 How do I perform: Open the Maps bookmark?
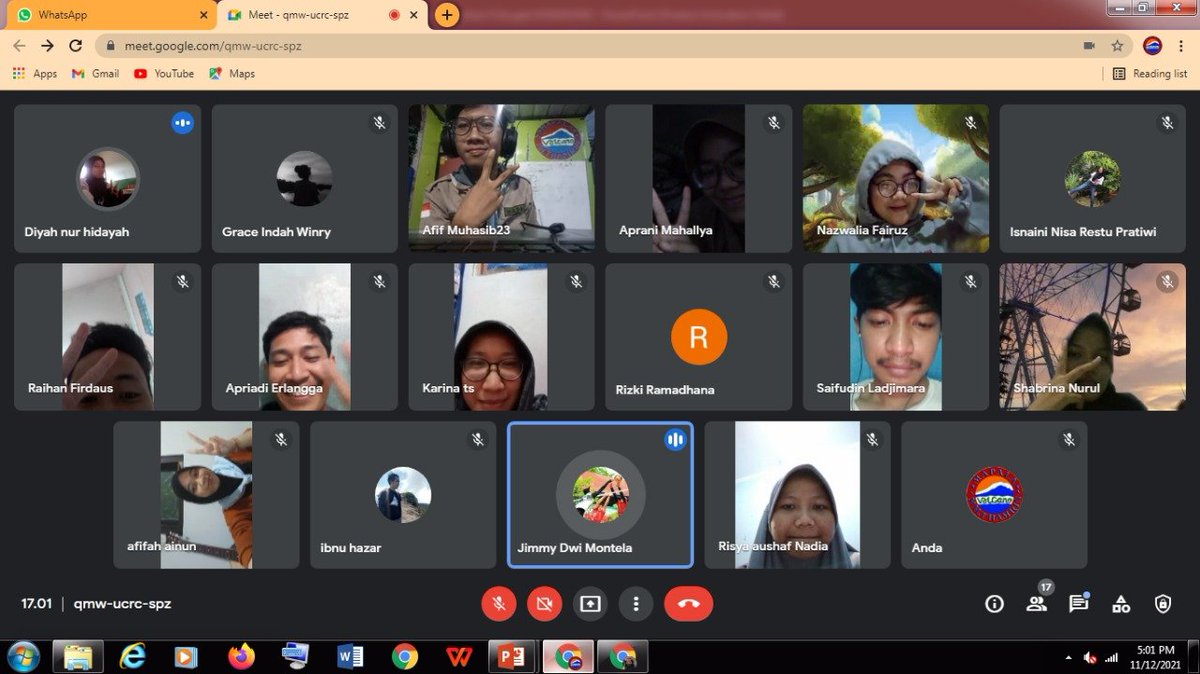[x=232, y=74]
